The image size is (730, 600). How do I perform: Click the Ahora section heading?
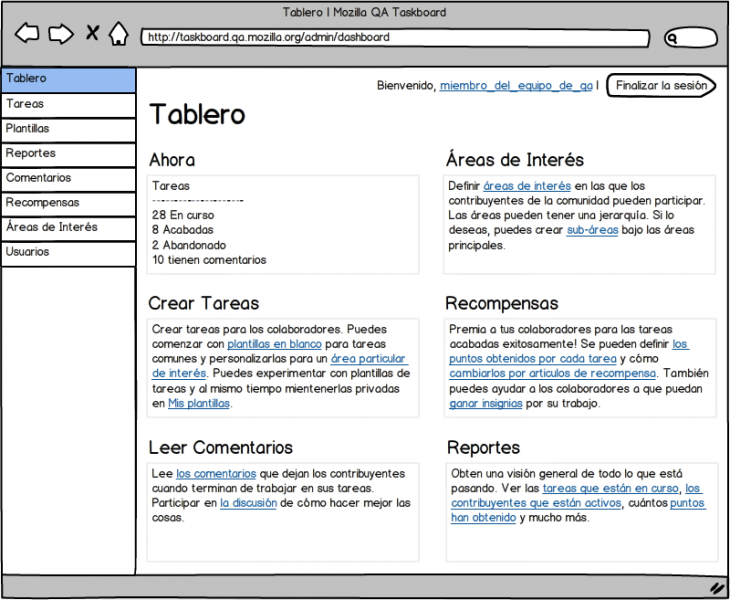[172, 160]
